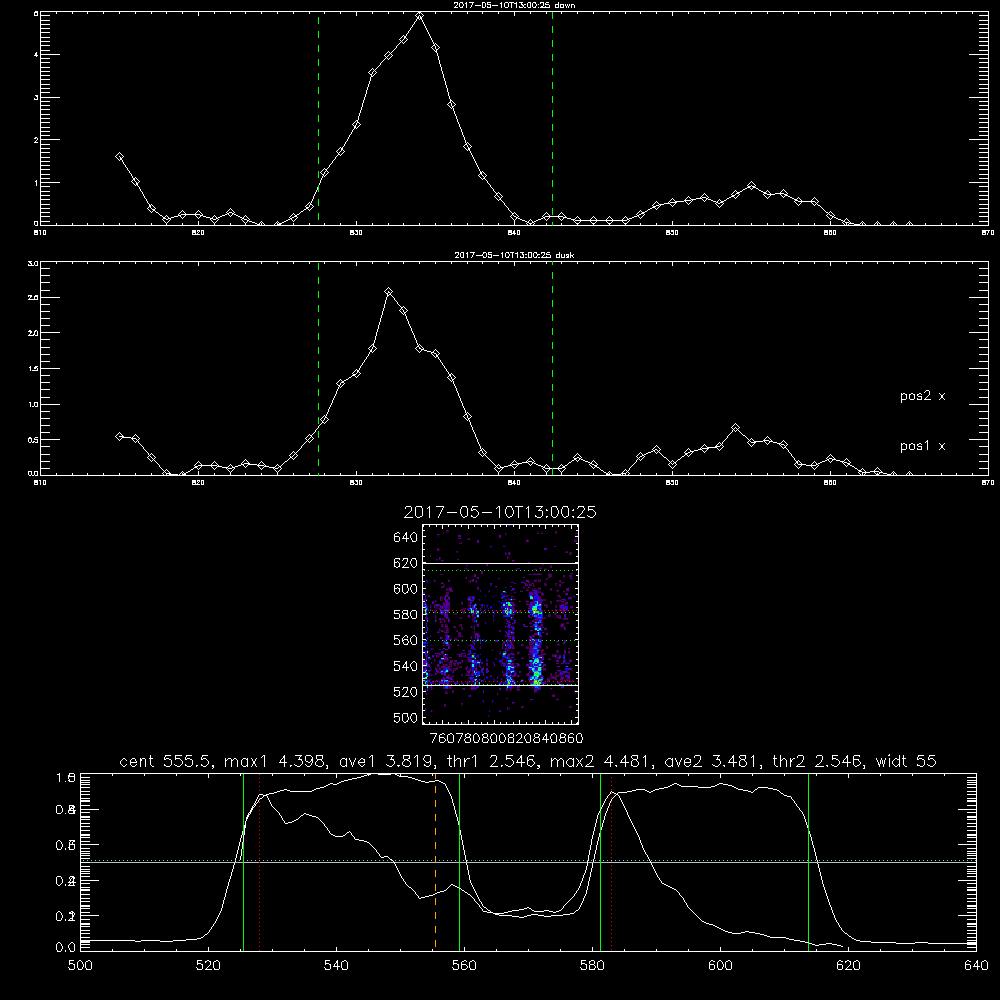Viewport: 1000px width, 1000px height.
Task: Click the bottom plot x-axis label 640
Action: (976, 966)
